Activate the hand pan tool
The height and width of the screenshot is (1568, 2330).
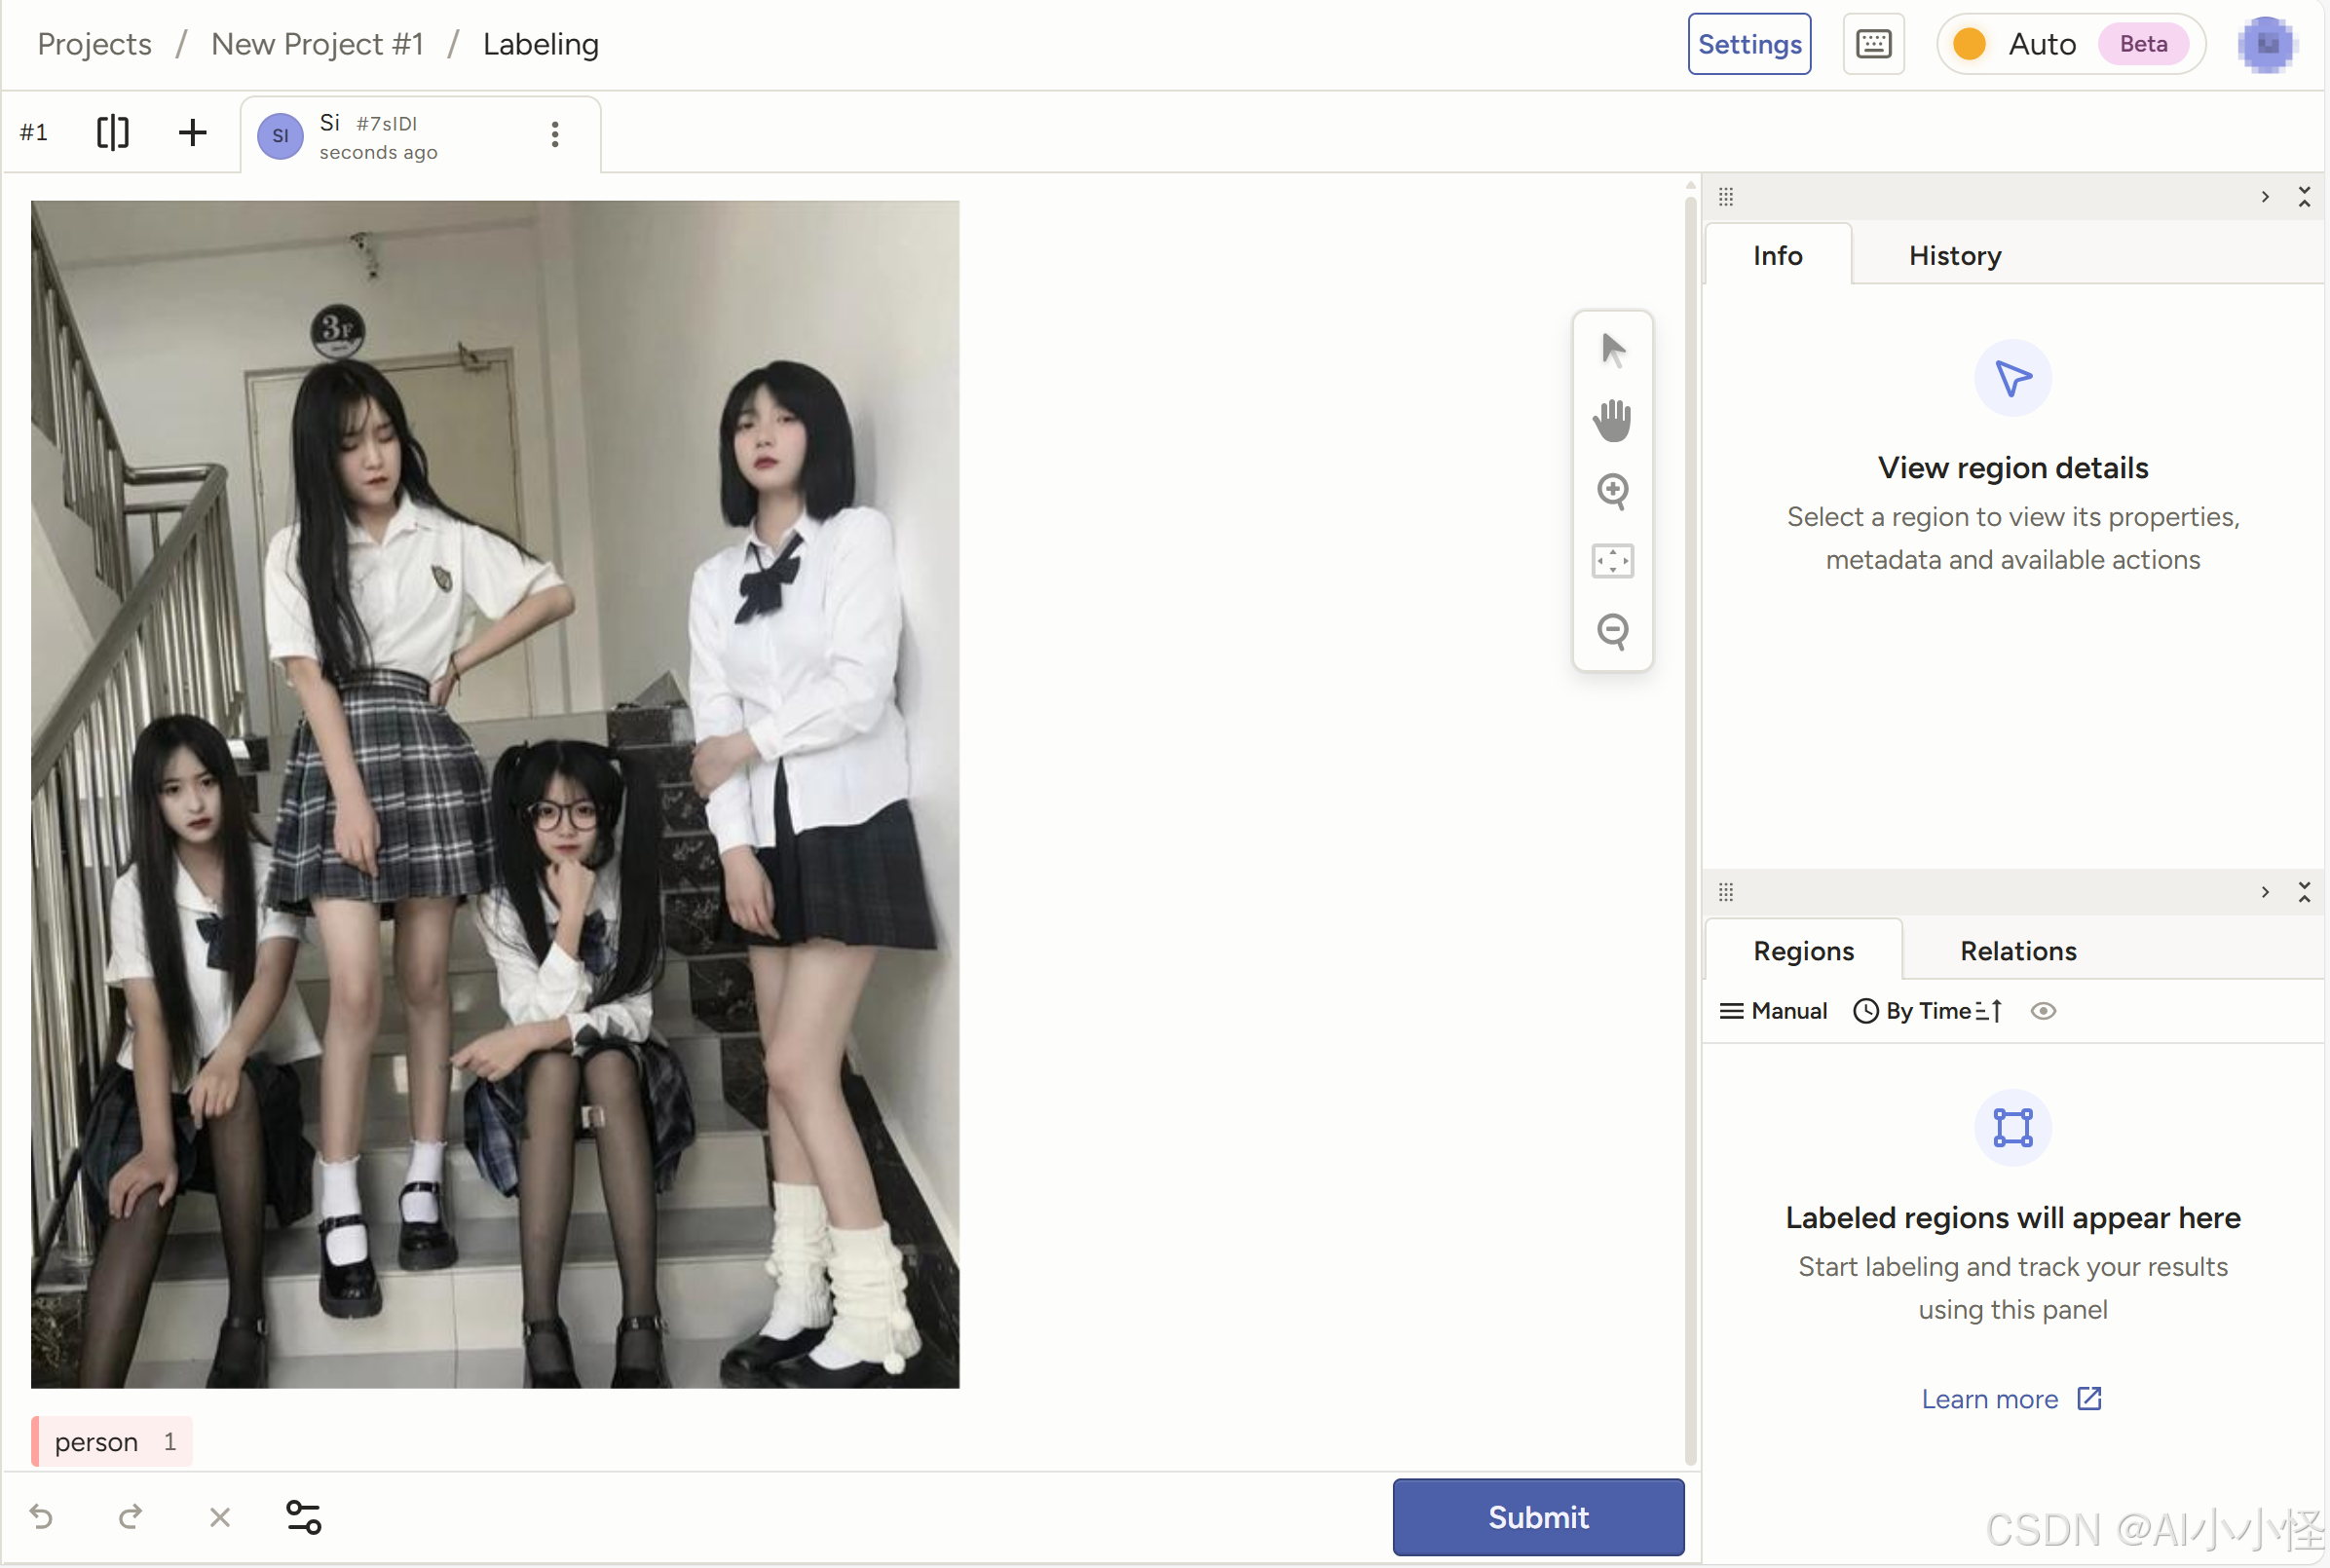tap(1612, 420)
